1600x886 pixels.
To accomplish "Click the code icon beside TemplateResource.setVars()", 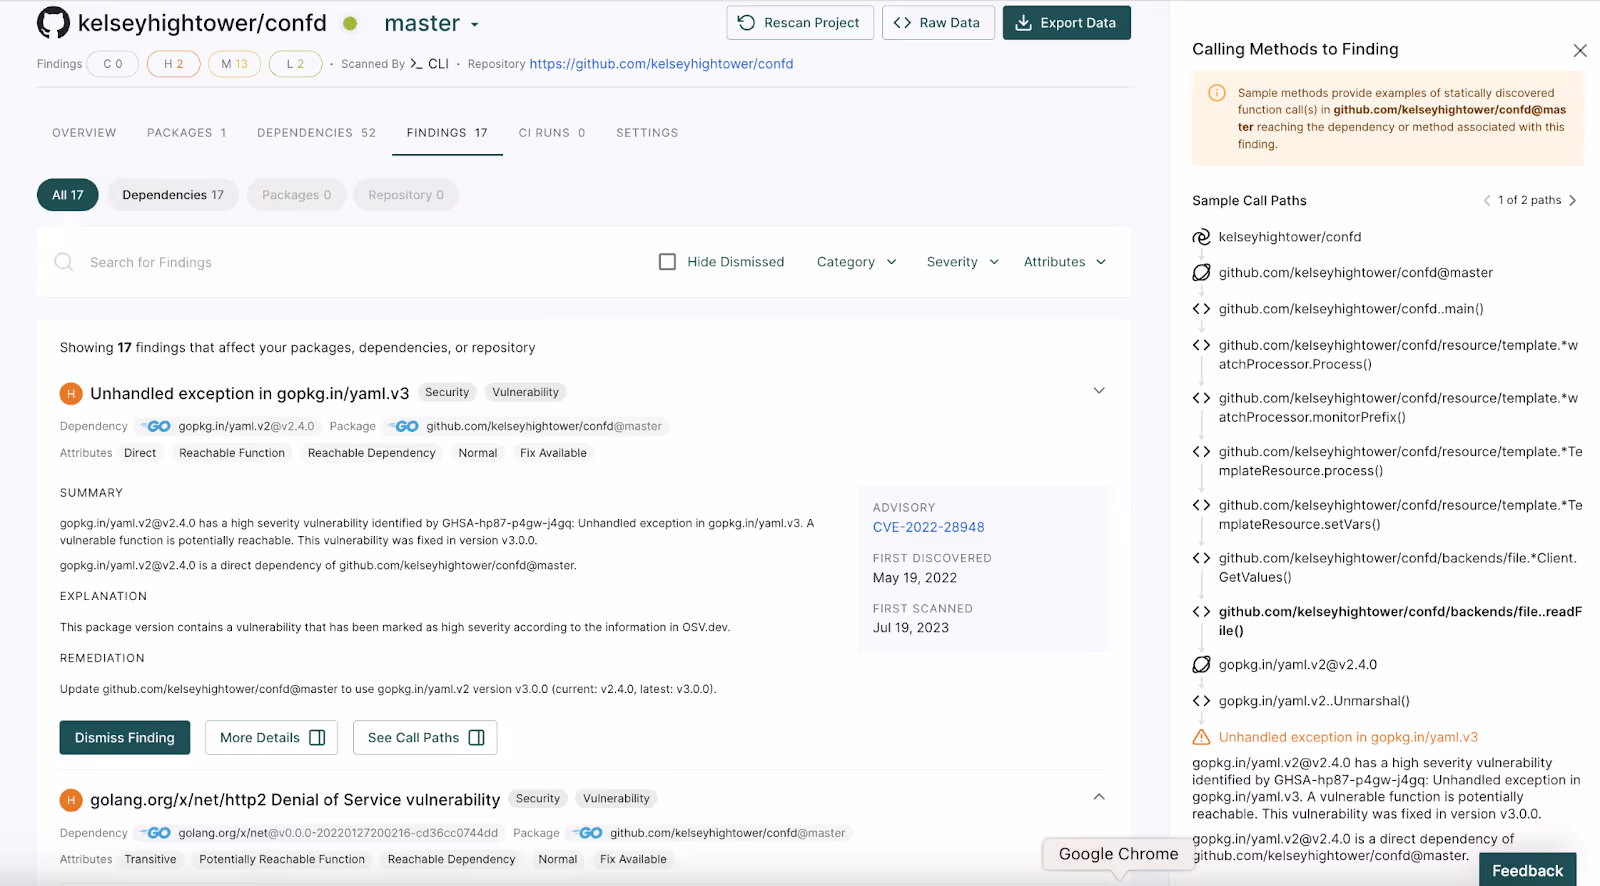I will point(1201,505).
